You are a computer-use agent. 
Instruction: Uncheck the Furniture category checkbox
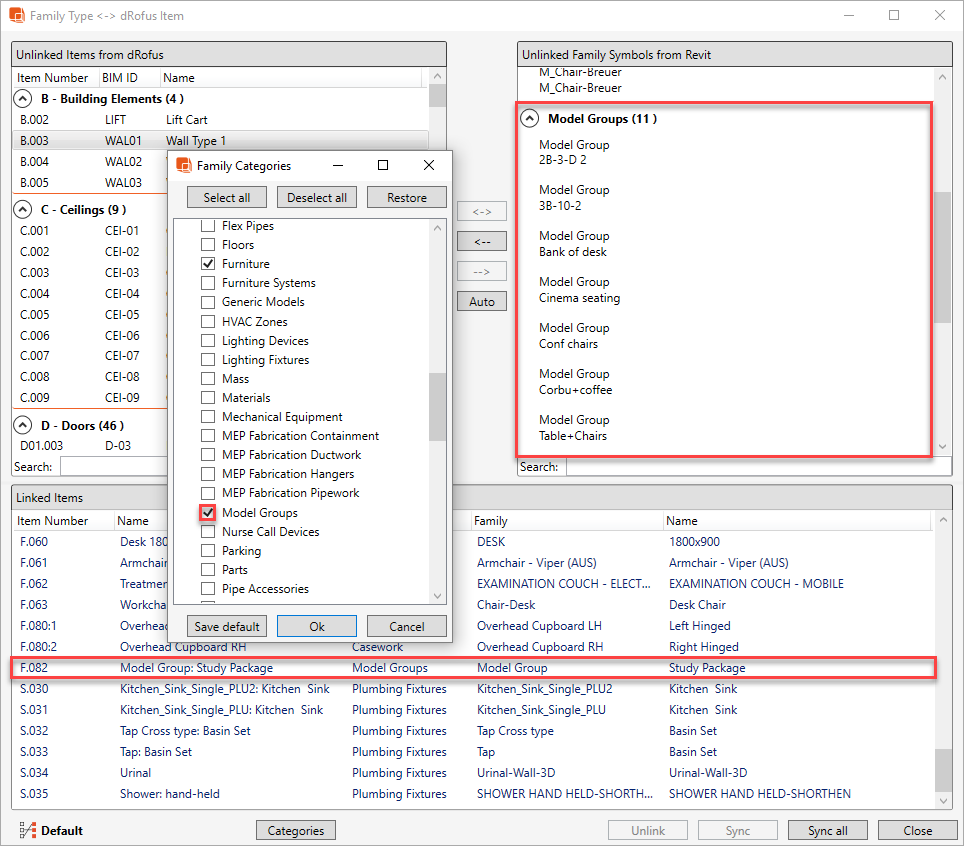point(208,264)
